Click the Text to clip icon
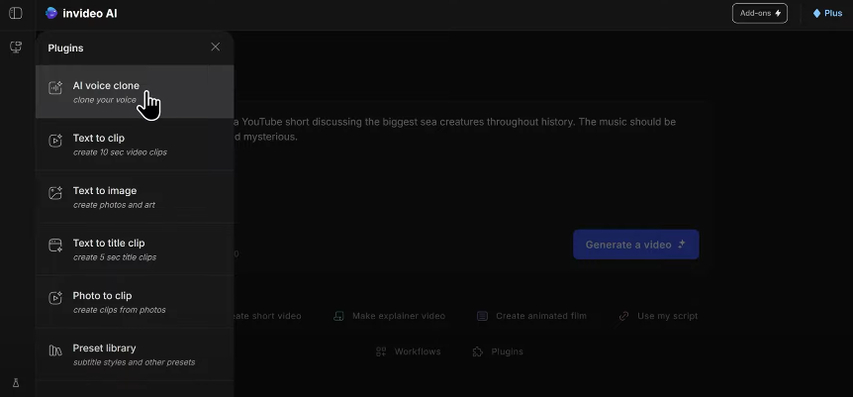The image size is (853, 397). [x=55, y=140]
